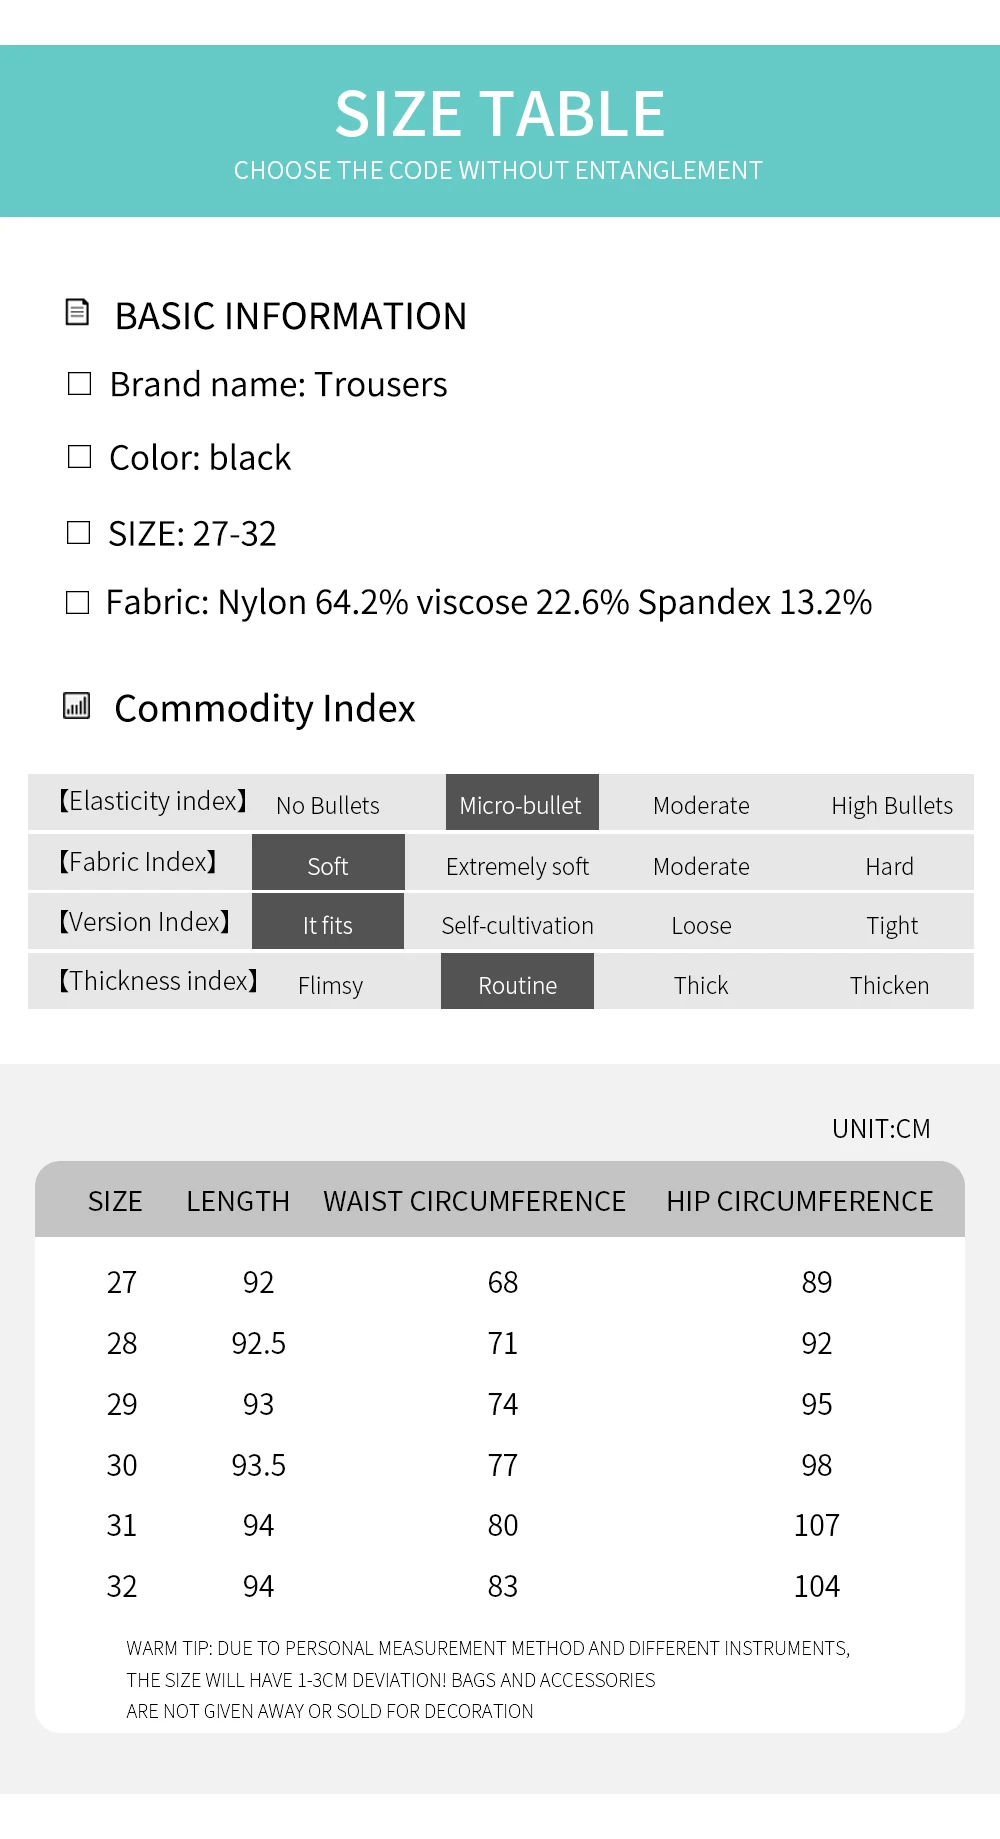The image size is (1000, 1839).
Task: Click the bar chart icon beside Commodity Index
Action: tap(77, 706)
